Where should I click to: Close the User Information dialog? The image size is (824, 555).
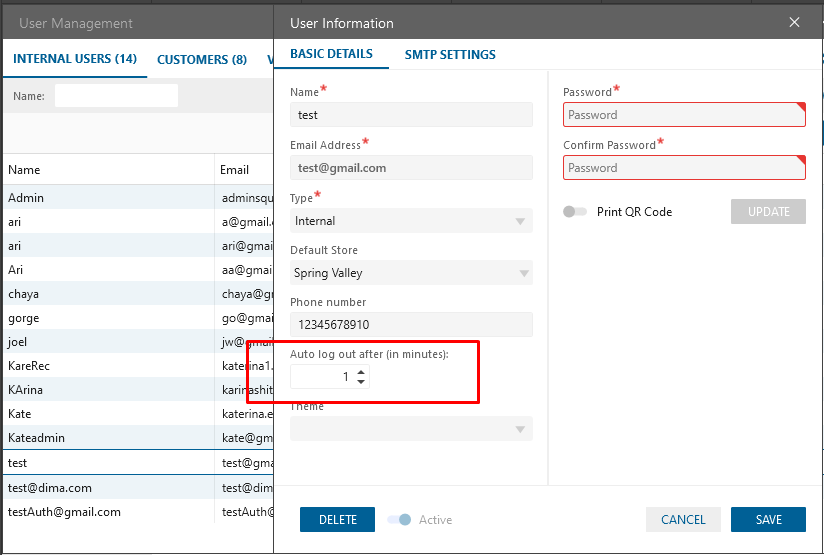pos(794,23)
